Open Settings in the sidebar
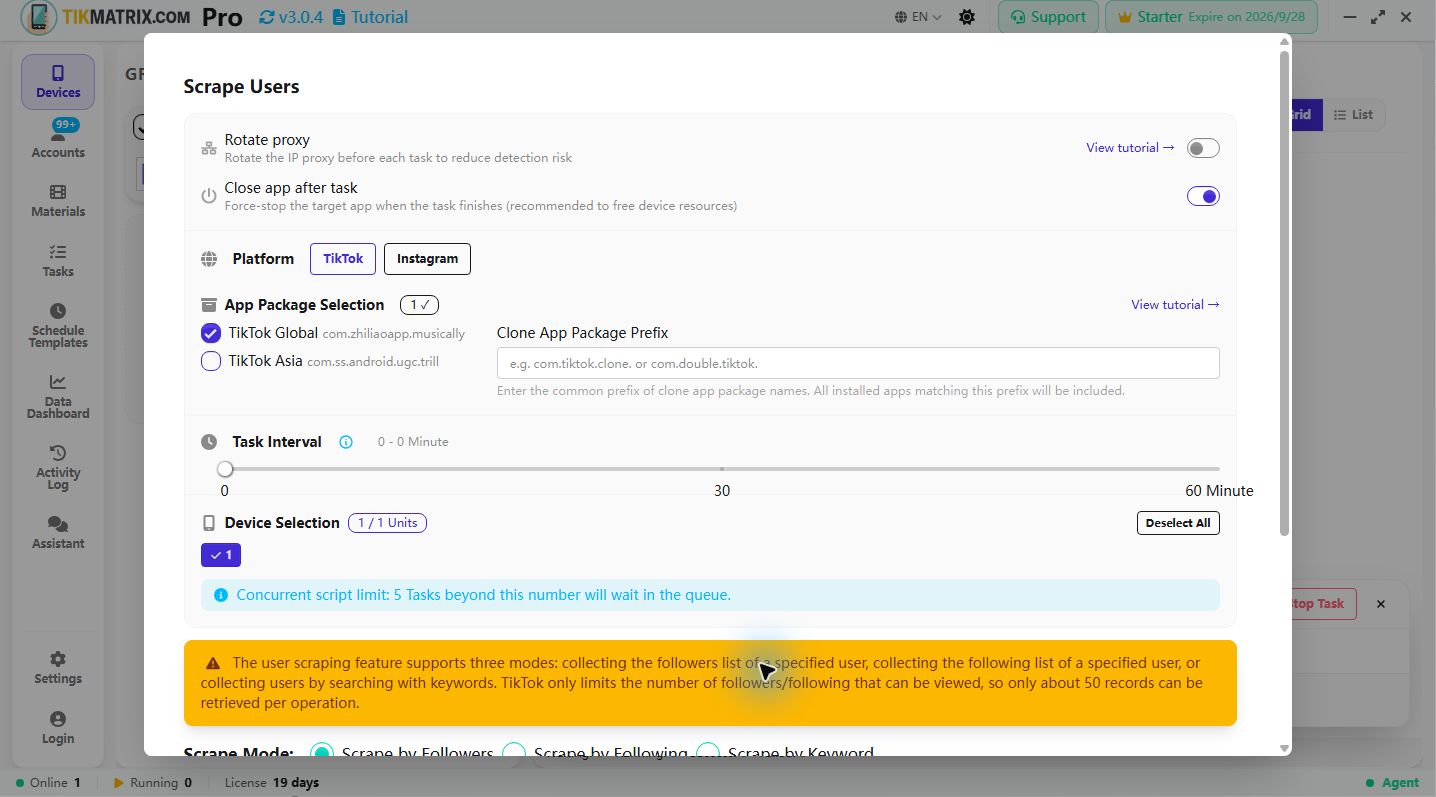 58,667
